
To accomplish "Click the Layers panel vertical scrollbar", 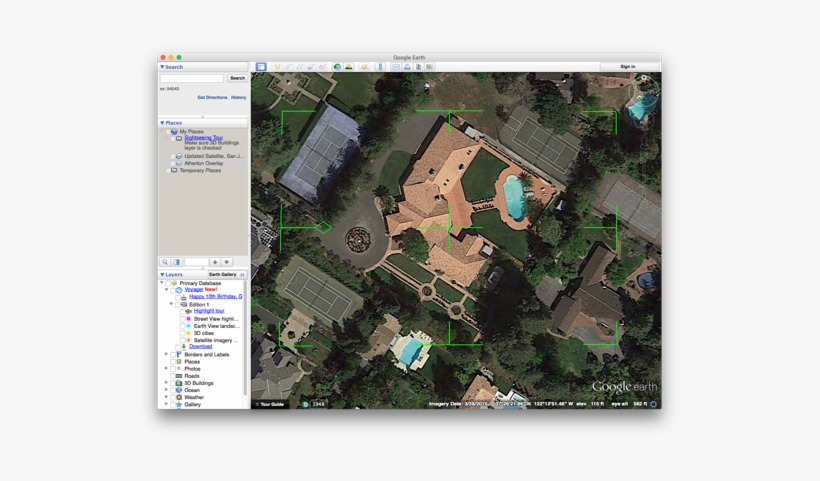I will [x=245, y=338].
